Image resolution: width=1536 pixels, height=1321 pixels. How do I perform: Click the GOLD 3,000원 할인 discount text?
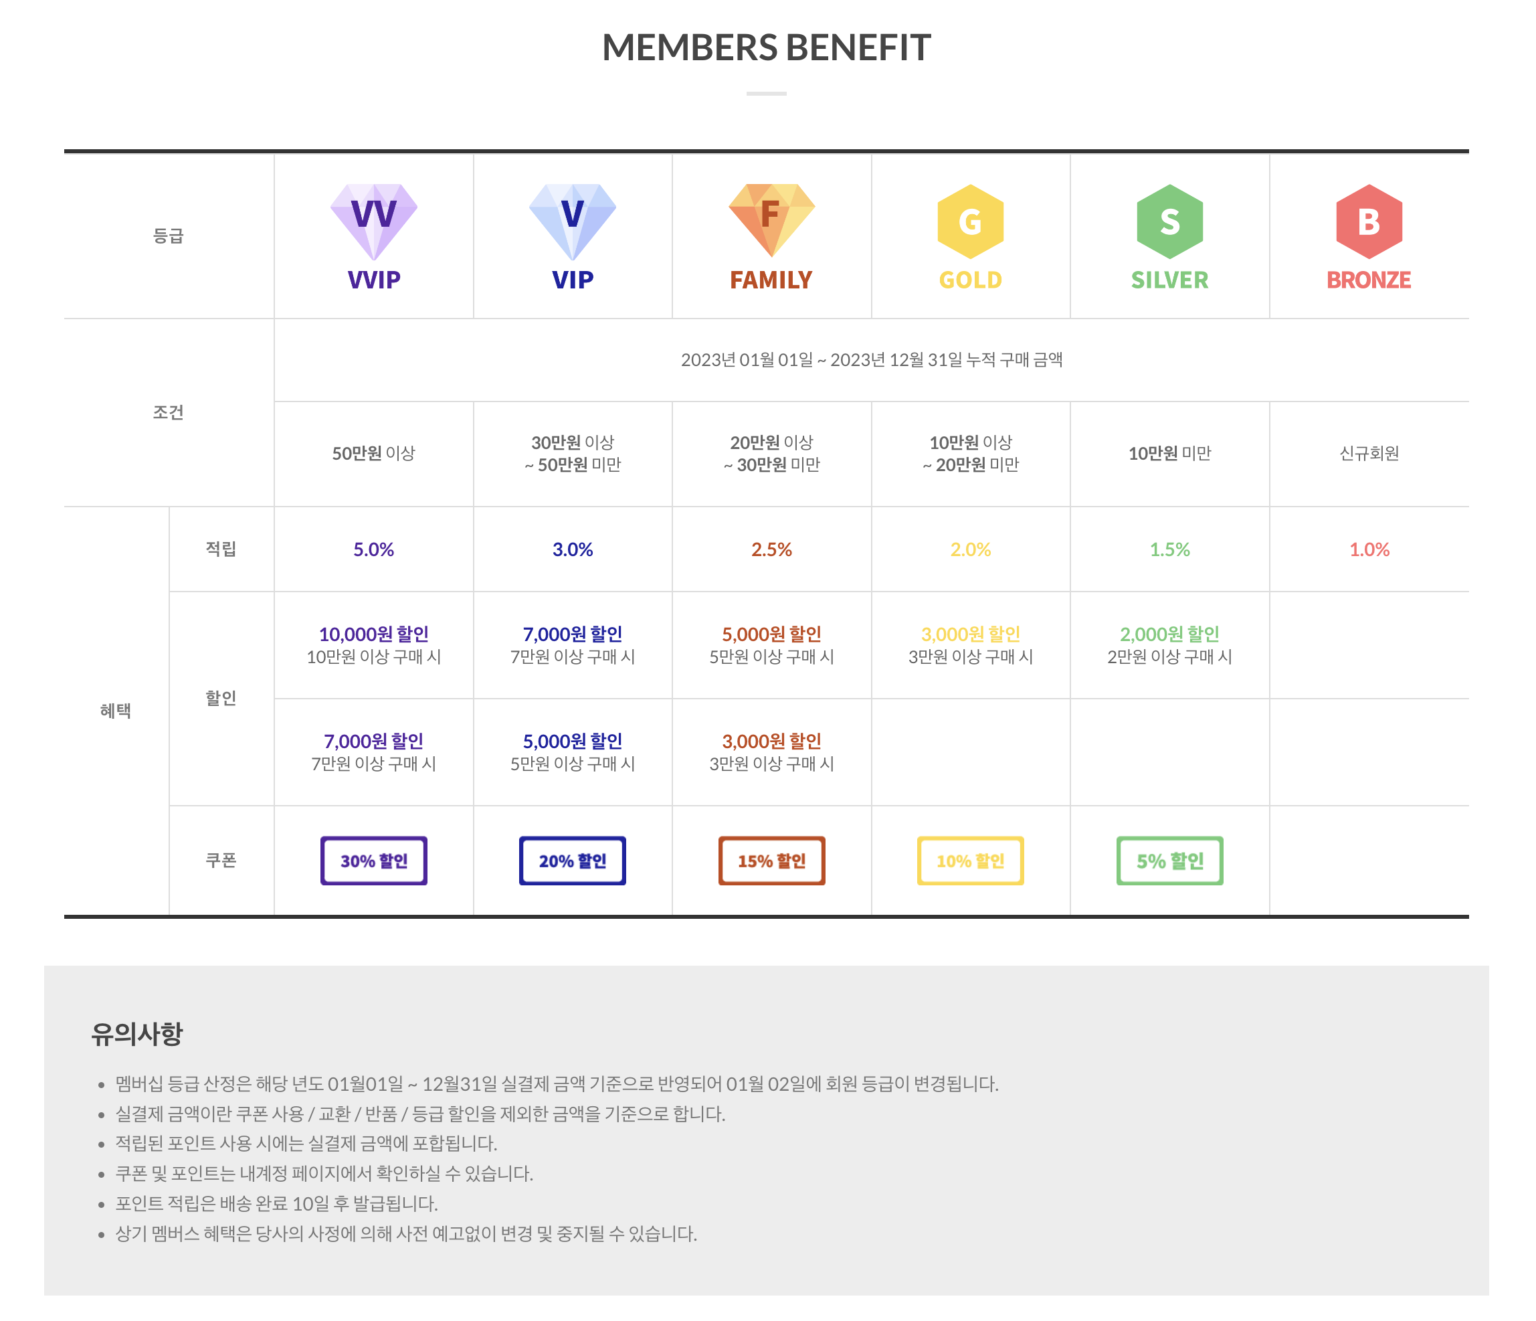point(970,634)
